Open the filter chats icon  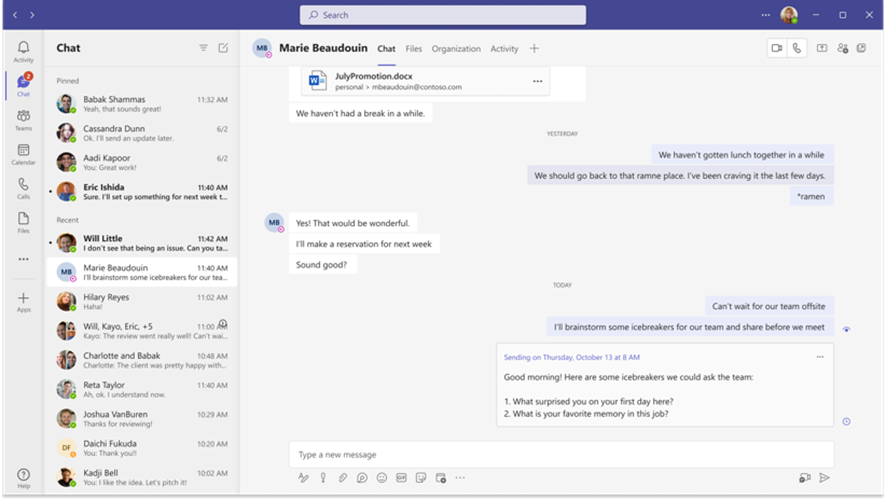203,48
